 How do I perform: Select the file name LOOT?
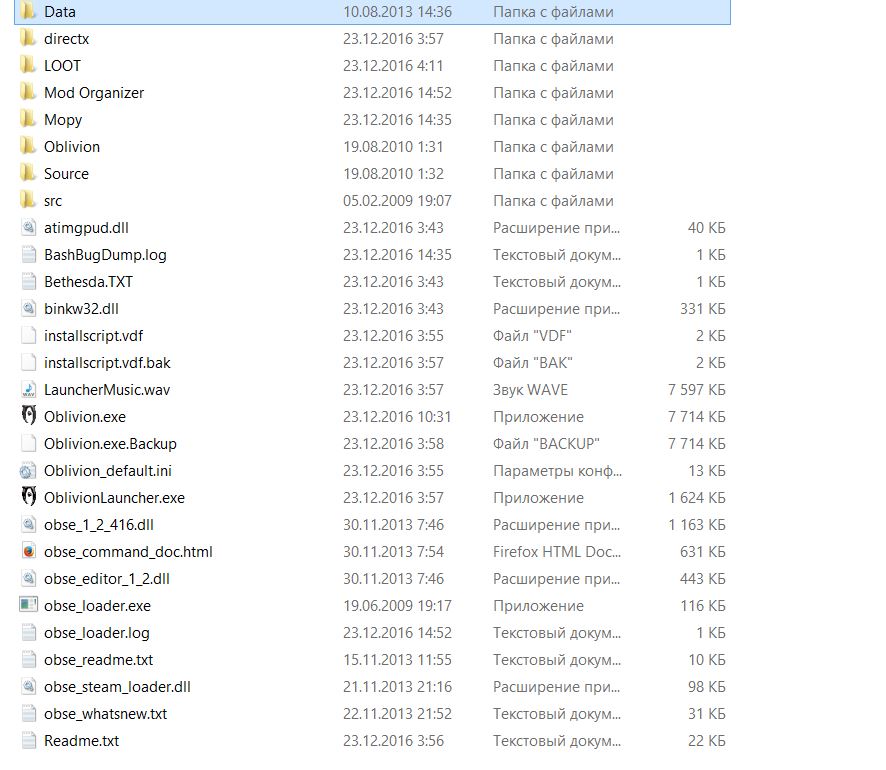tap(63, 66)
